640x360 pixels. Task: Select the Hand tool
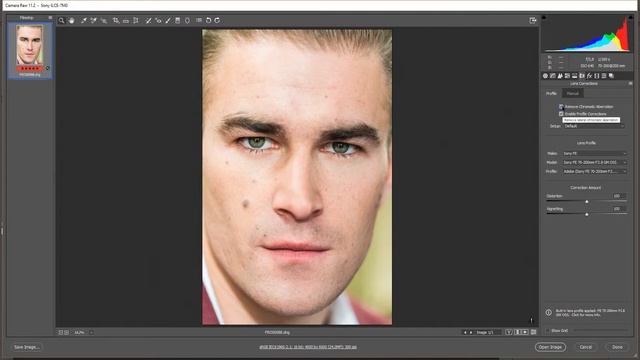click(x=71, y=20)
